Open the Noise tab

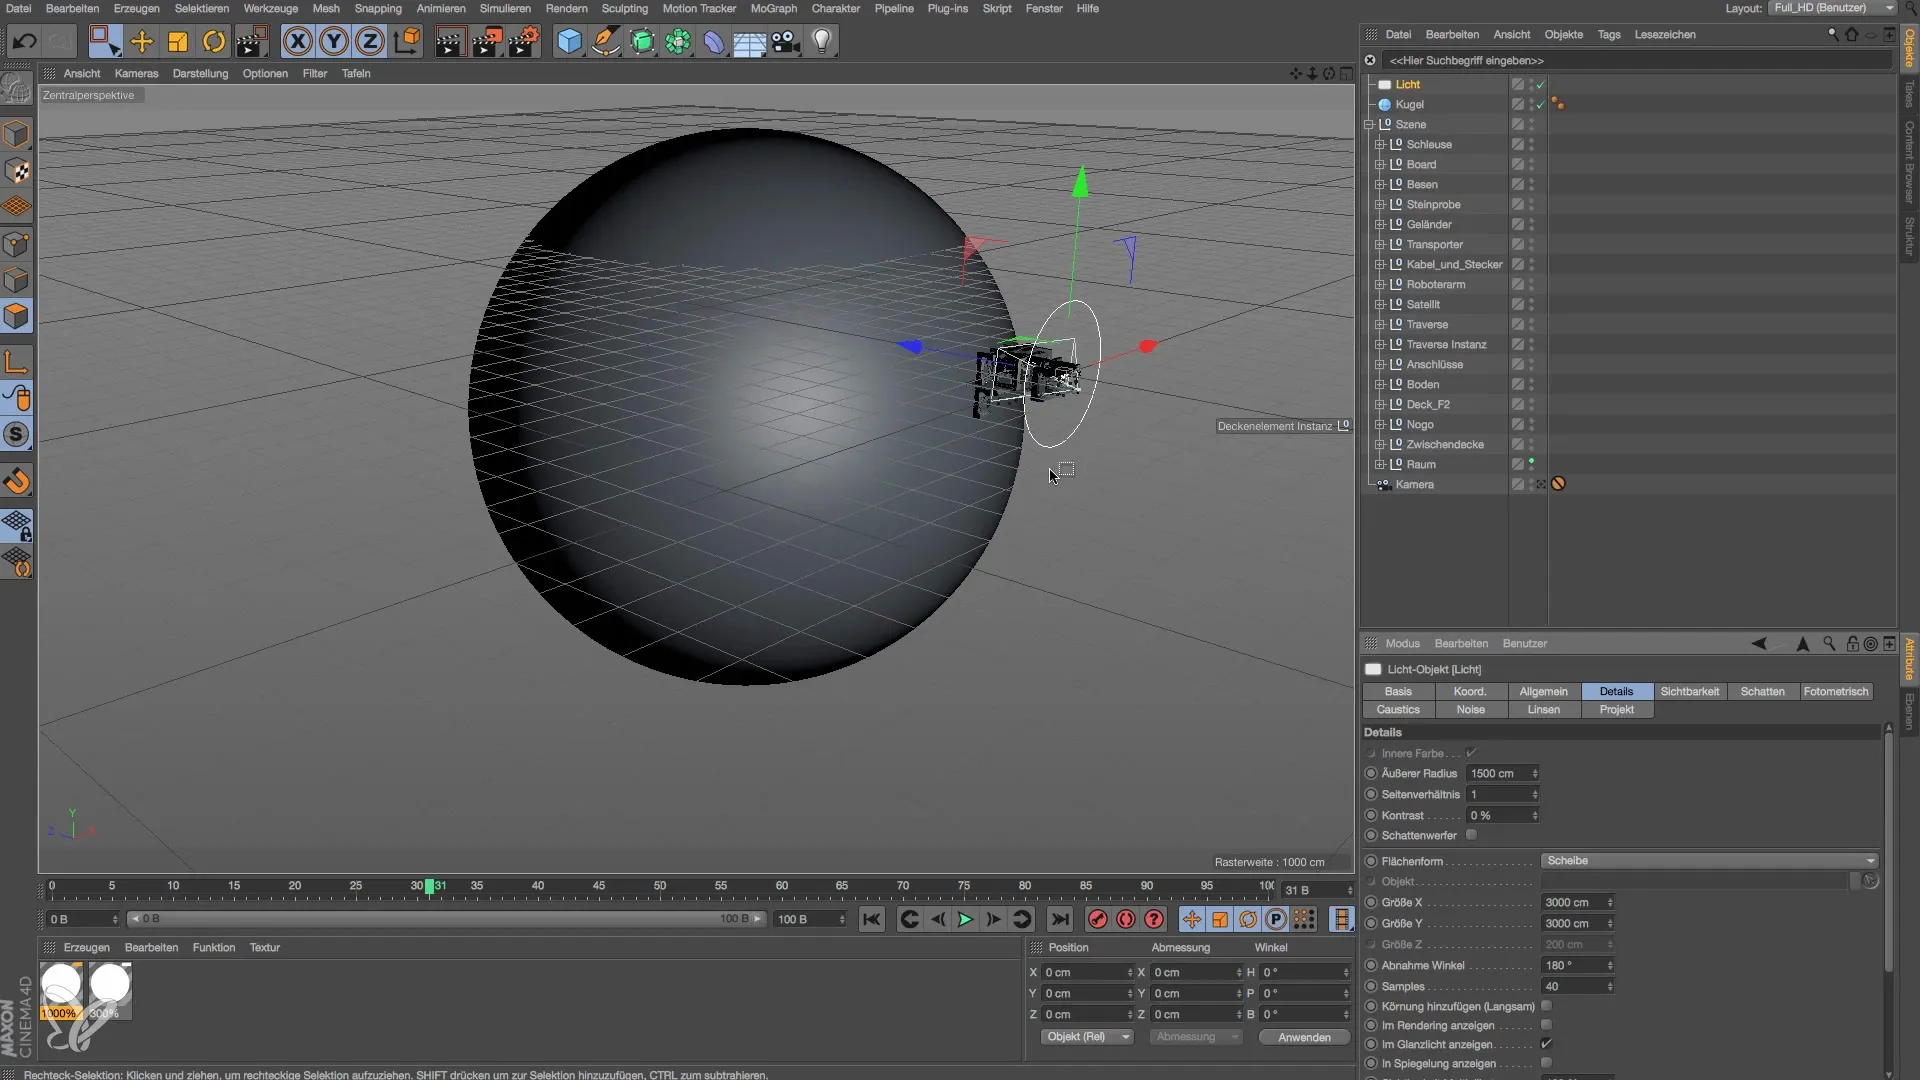(1470, 709)
